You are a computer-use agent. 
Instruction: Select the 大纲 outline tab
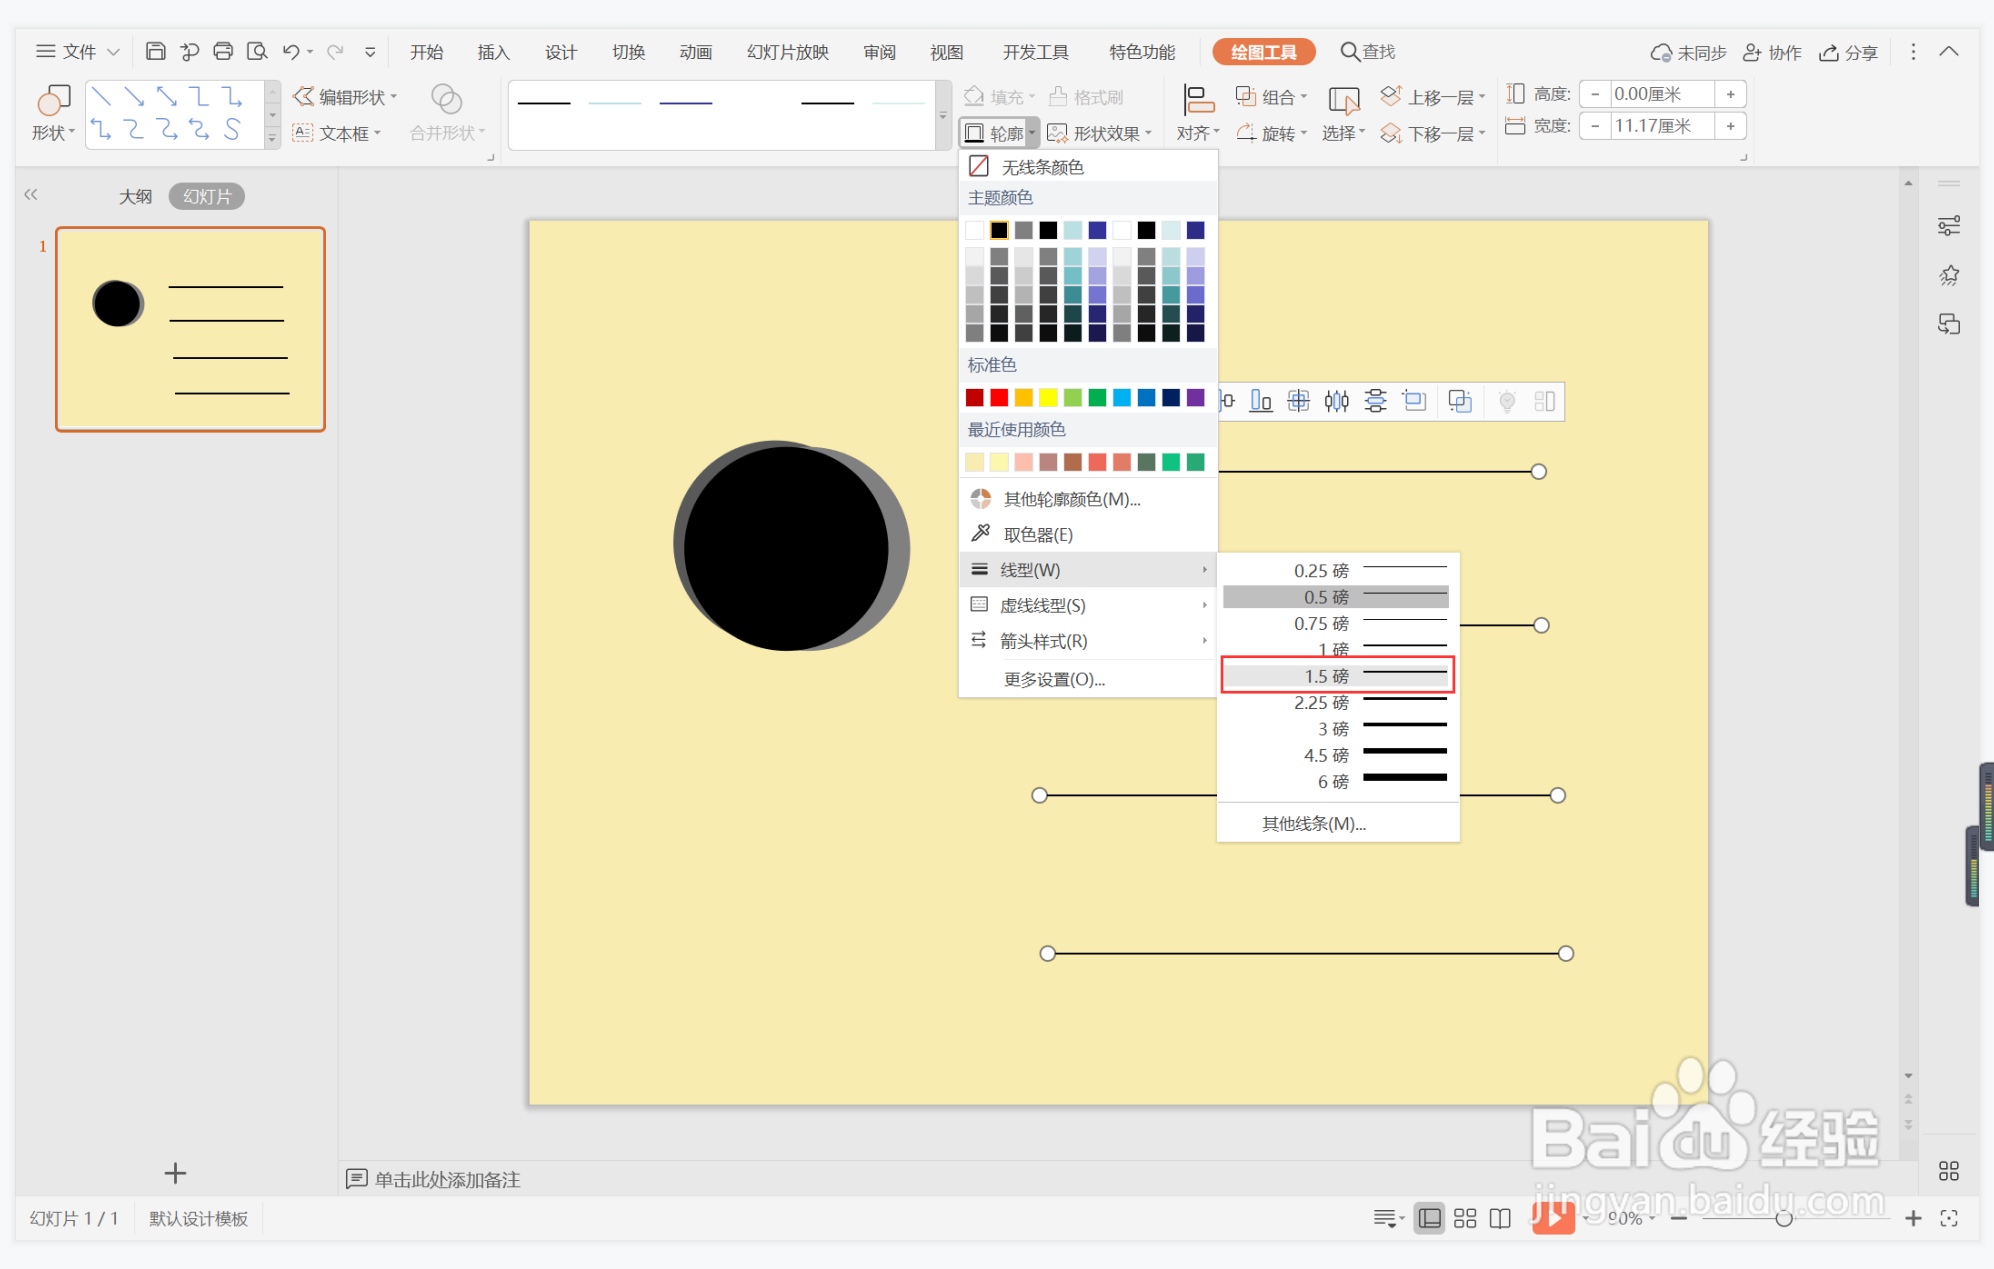tap(135, 196)
